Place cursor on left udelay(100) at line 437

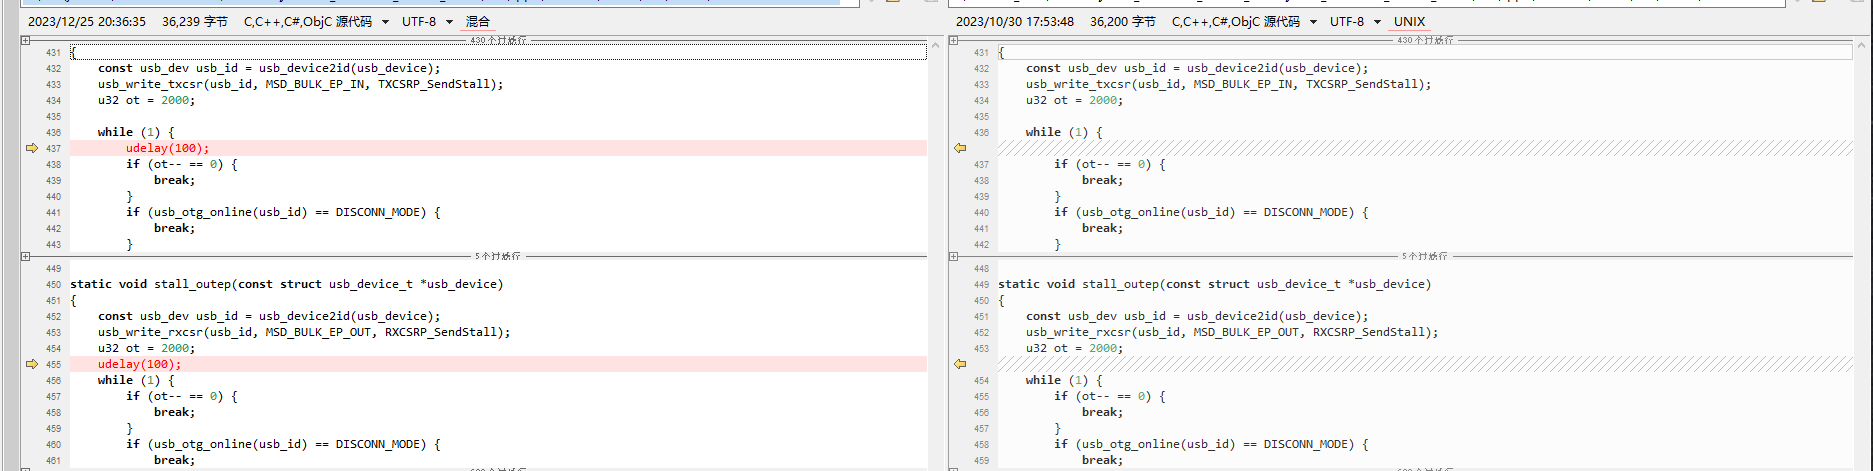pyautogui.click(x=167, y=148)
